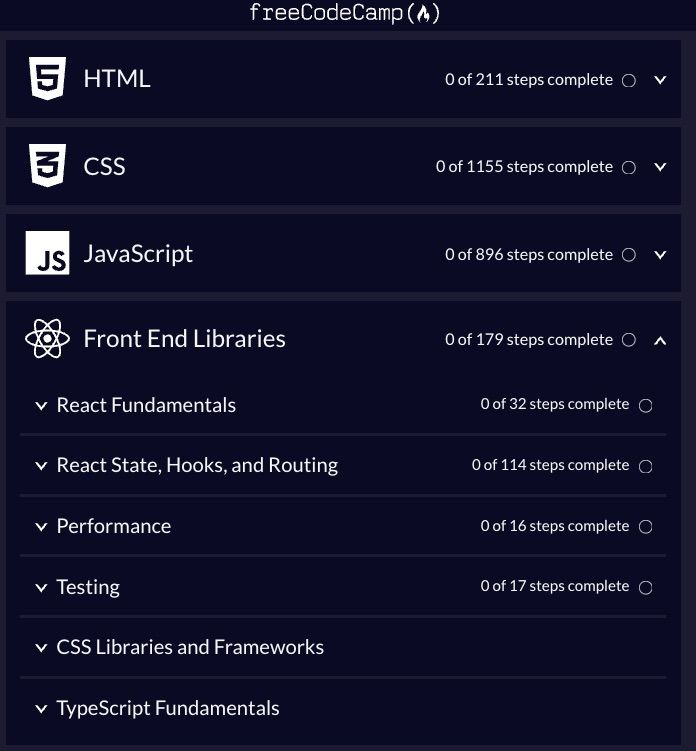This screenshot has width=696, height=751.
Task: Open the CSS section title
Action: click(104, 166)
